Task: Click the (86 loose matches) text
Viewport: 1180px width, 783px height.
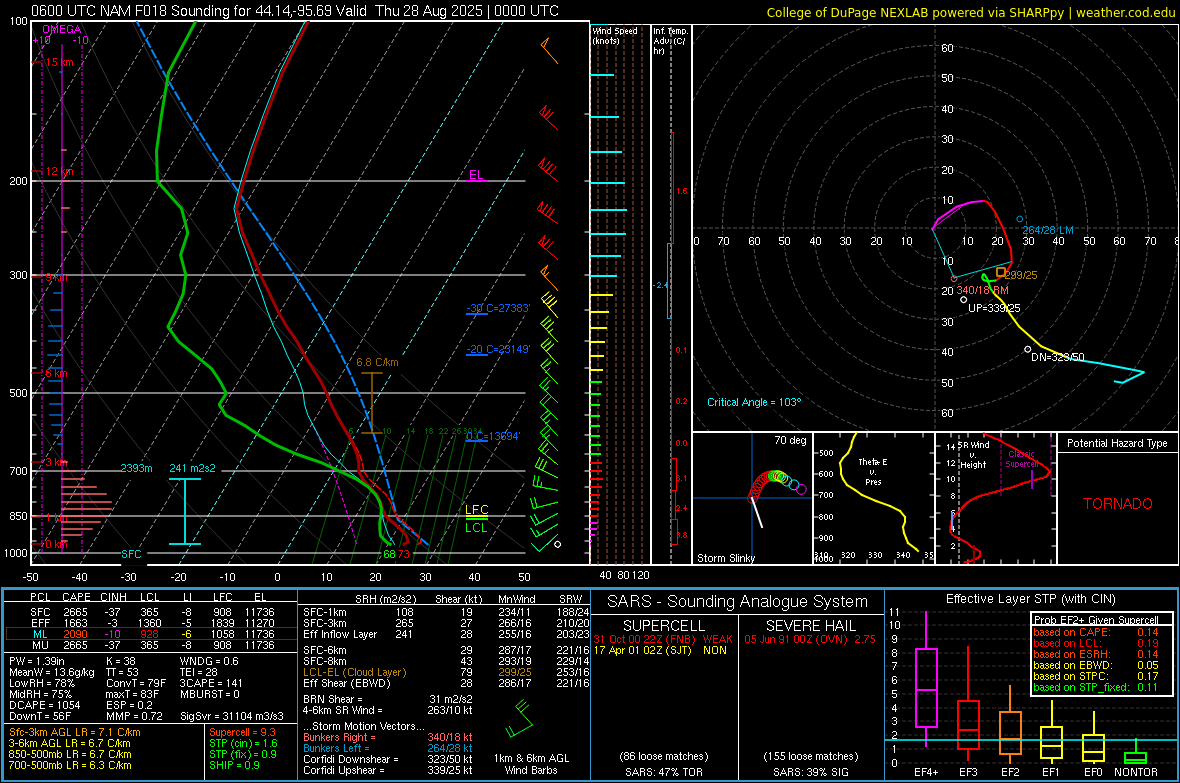Action: click(x=664, y=757)
